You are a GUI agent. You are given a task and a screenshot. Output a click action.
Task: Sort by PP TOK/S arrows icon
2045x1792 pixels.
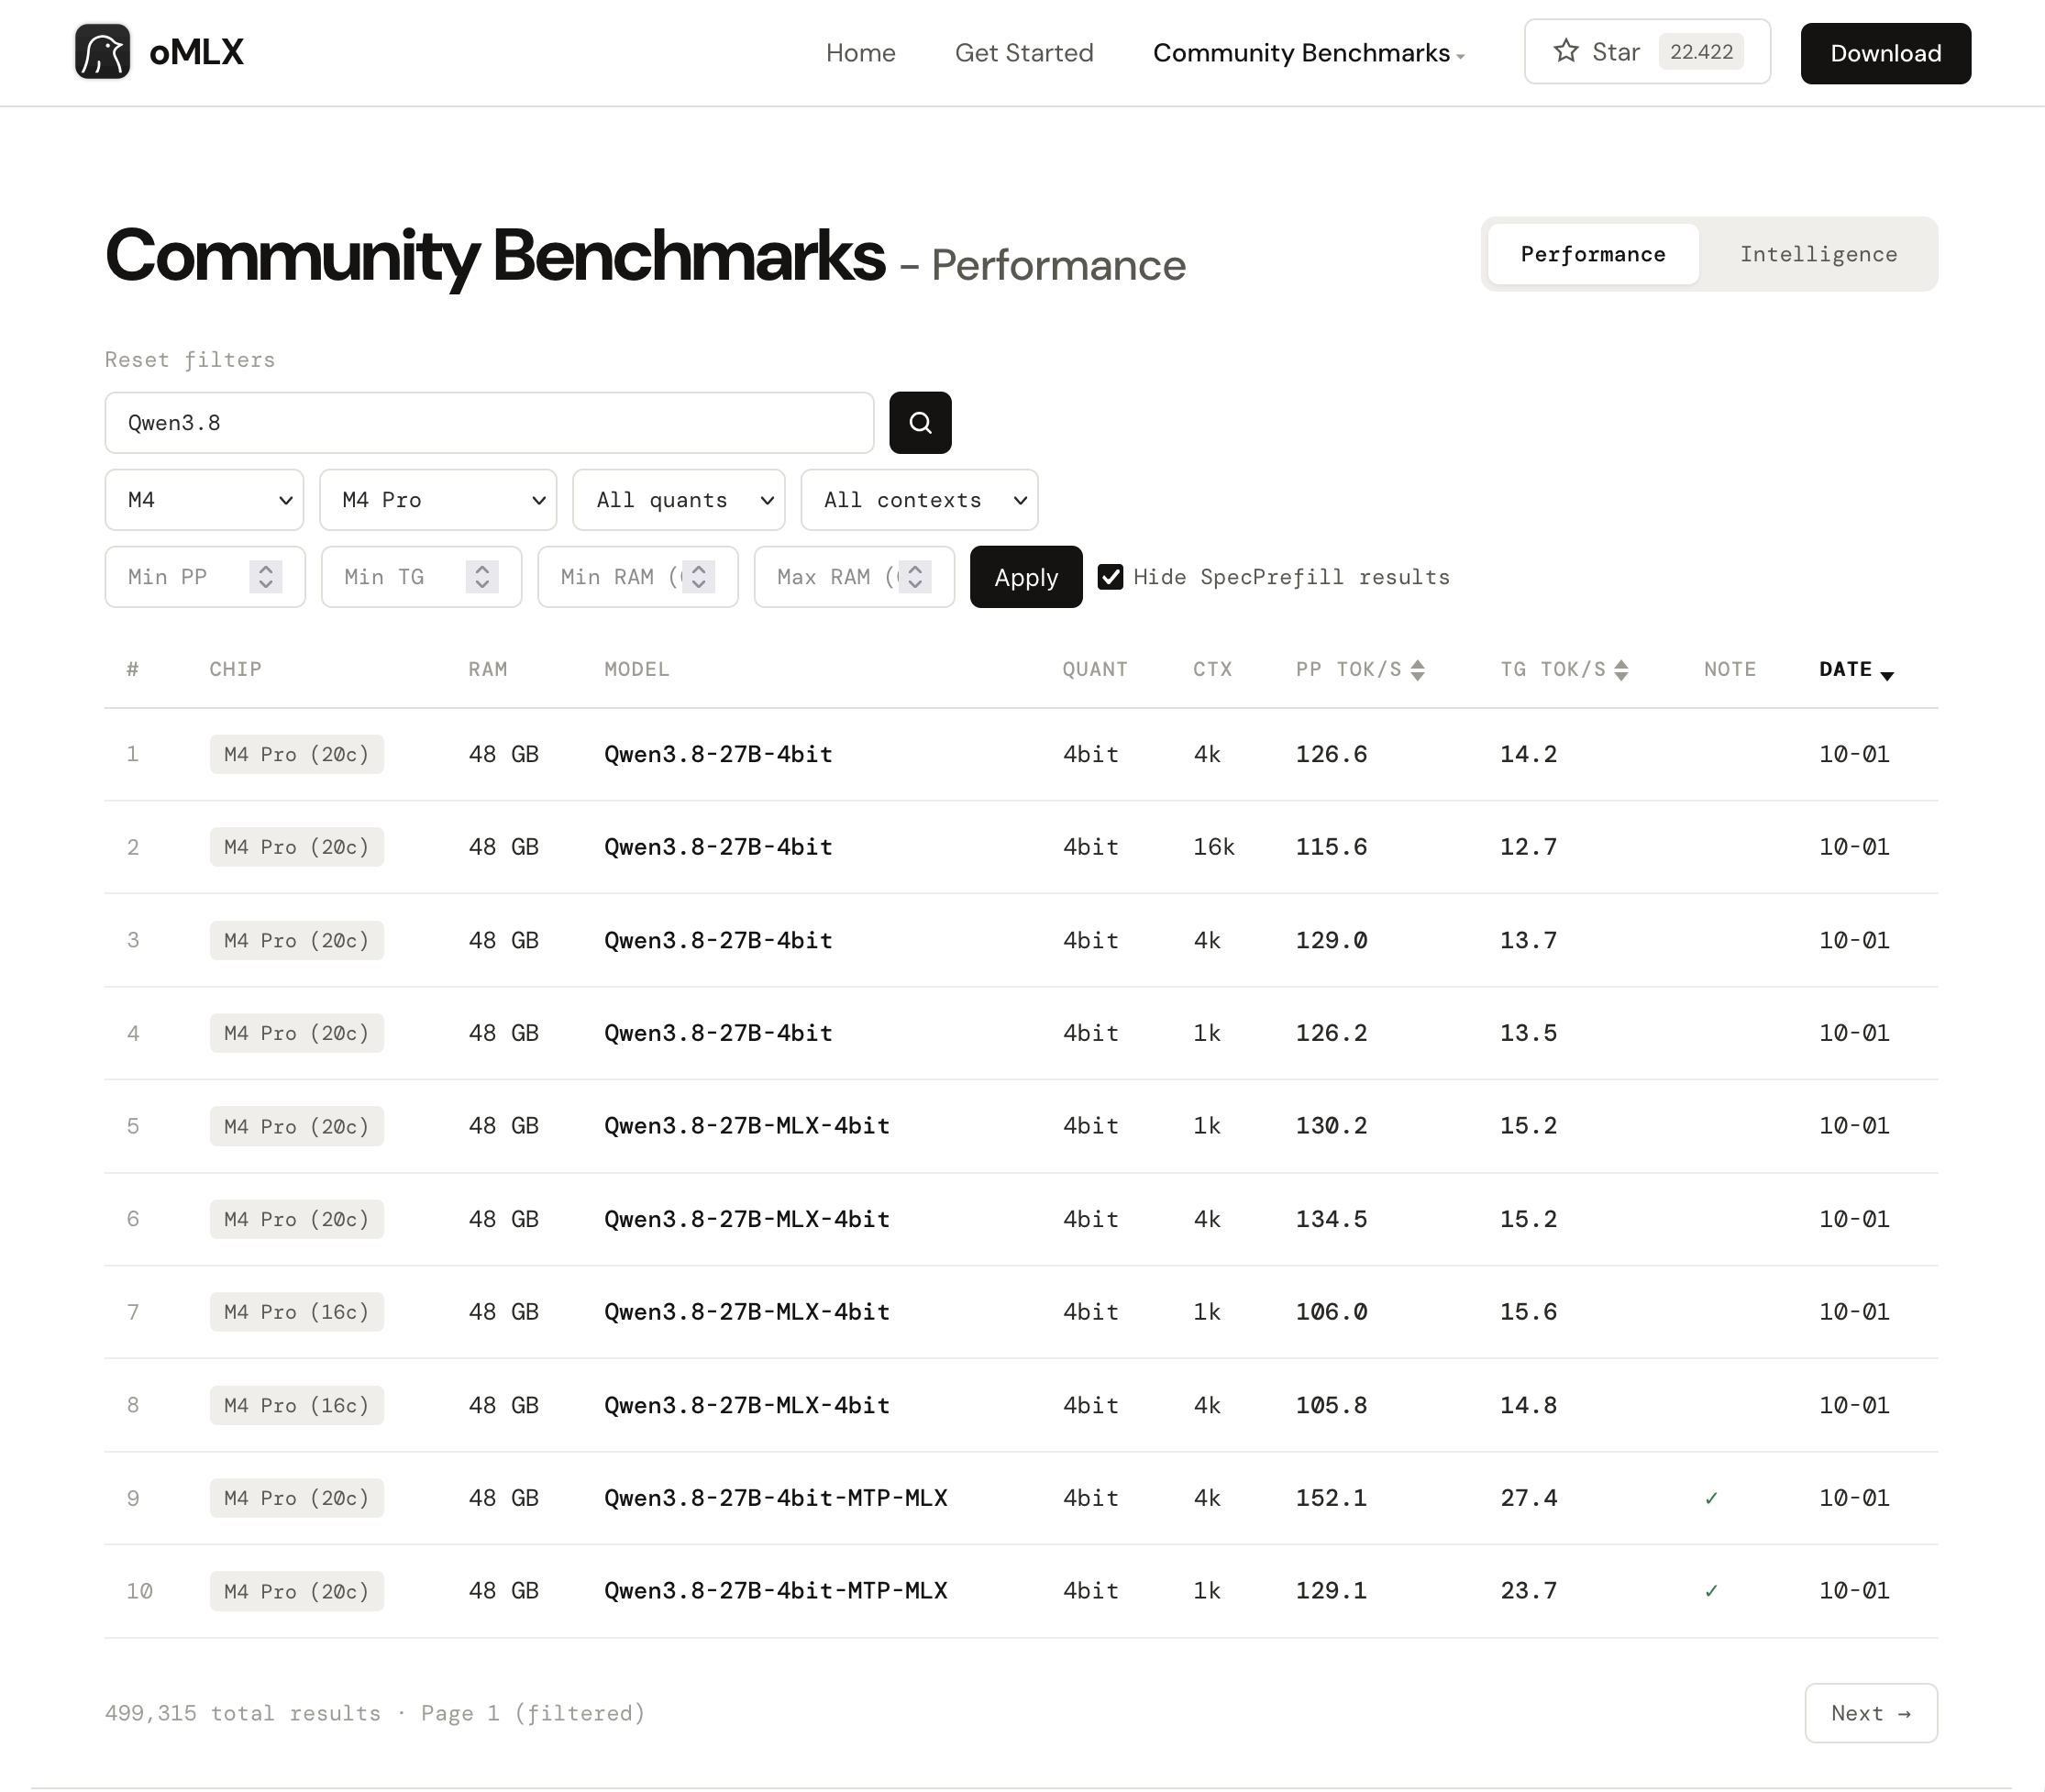point(1417,670)
